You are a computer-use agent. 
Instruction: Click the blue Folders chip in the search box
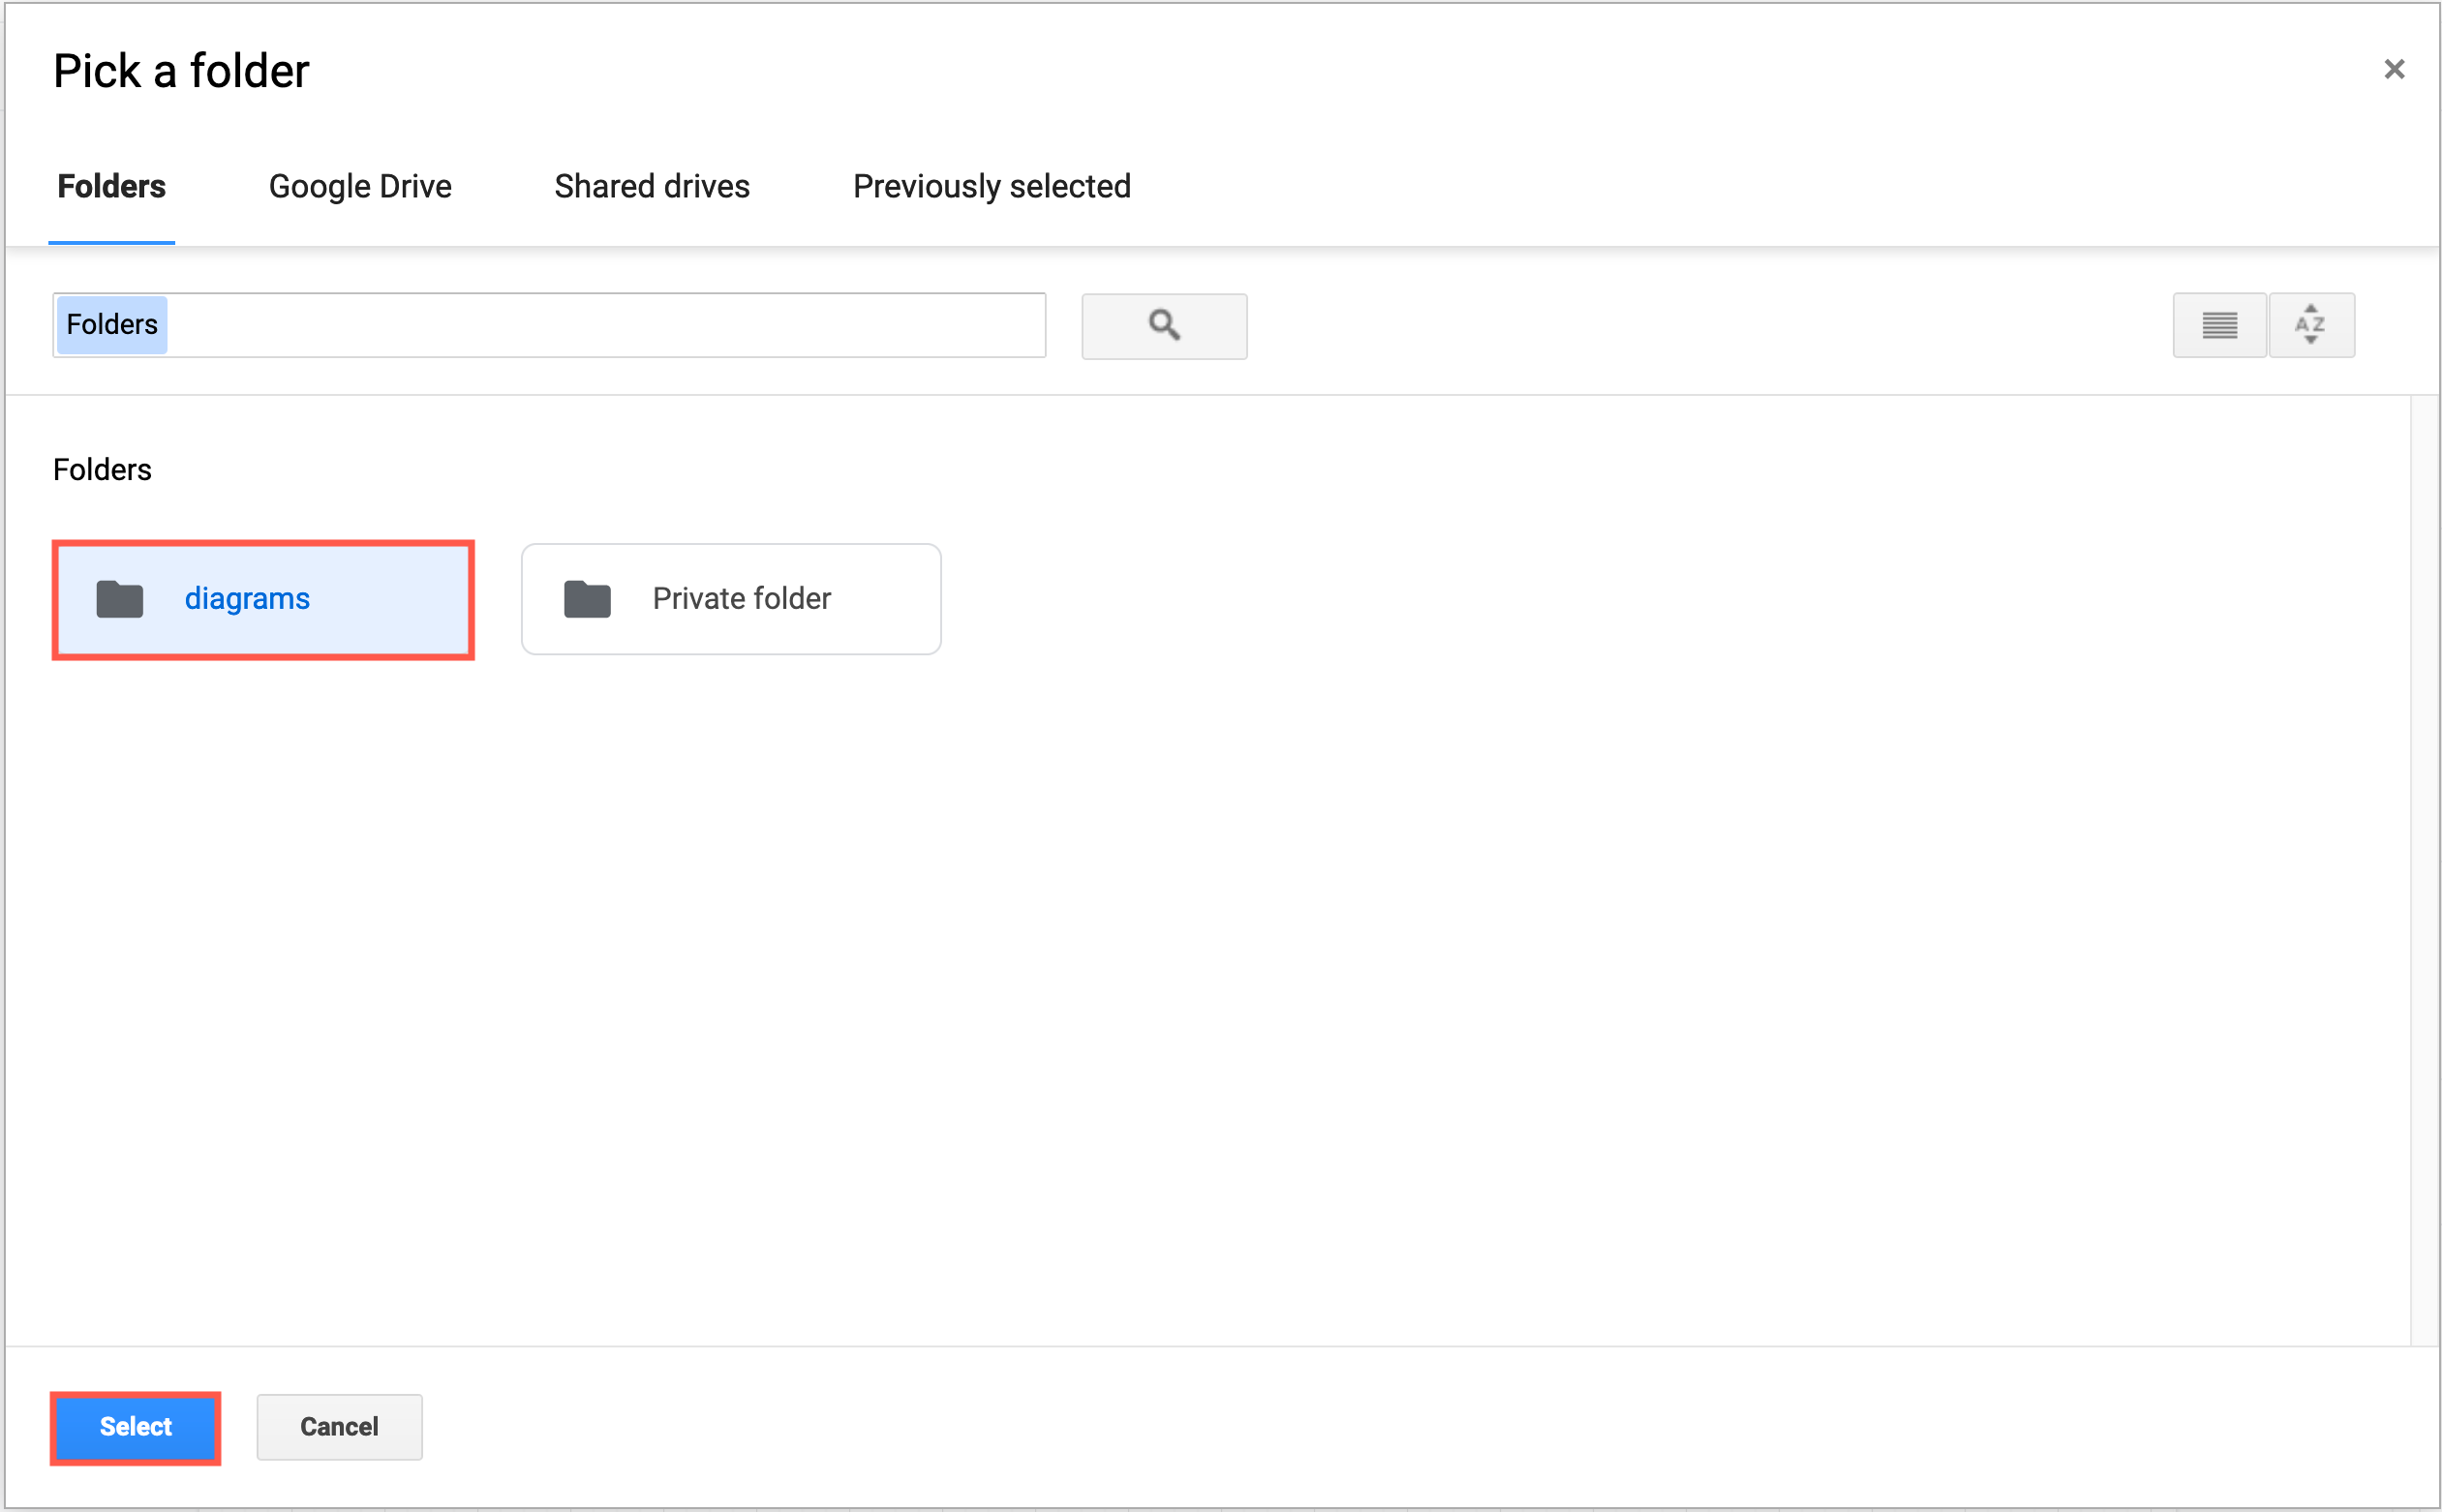pyautogui.click(x=111, y=324)
